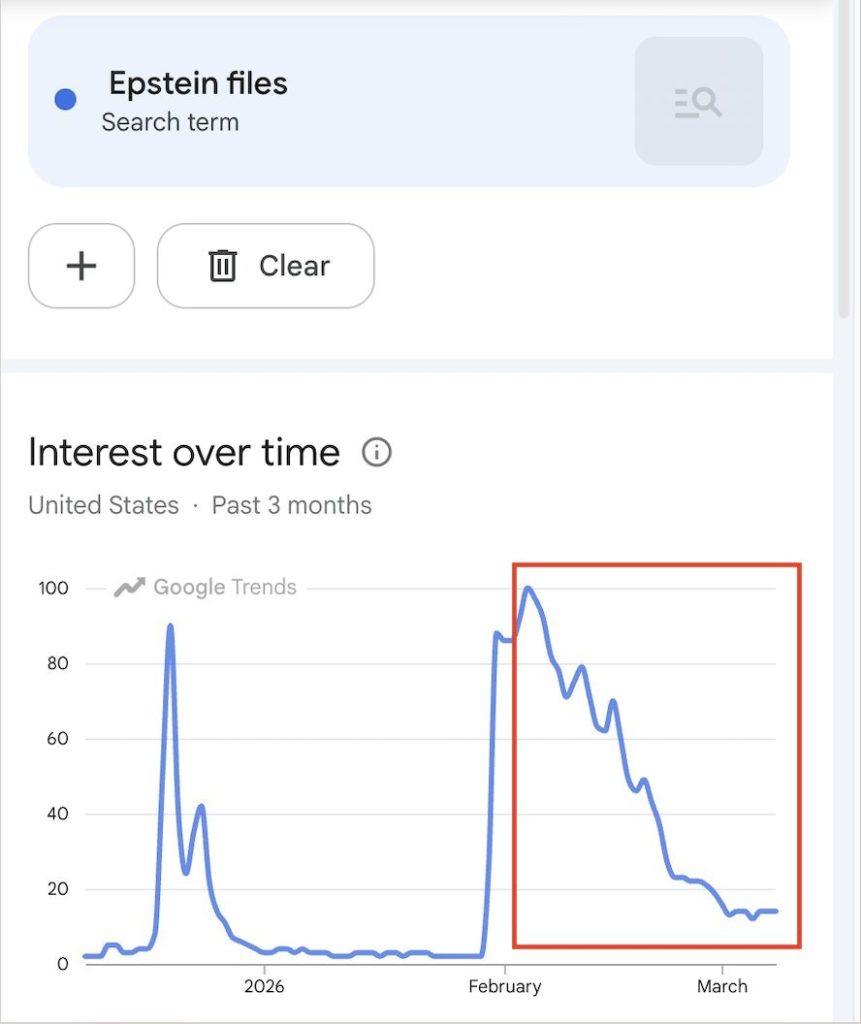Open the info tooltip beside Interest over time
The image size is (861, 1024).
click(x=377, y=453)
